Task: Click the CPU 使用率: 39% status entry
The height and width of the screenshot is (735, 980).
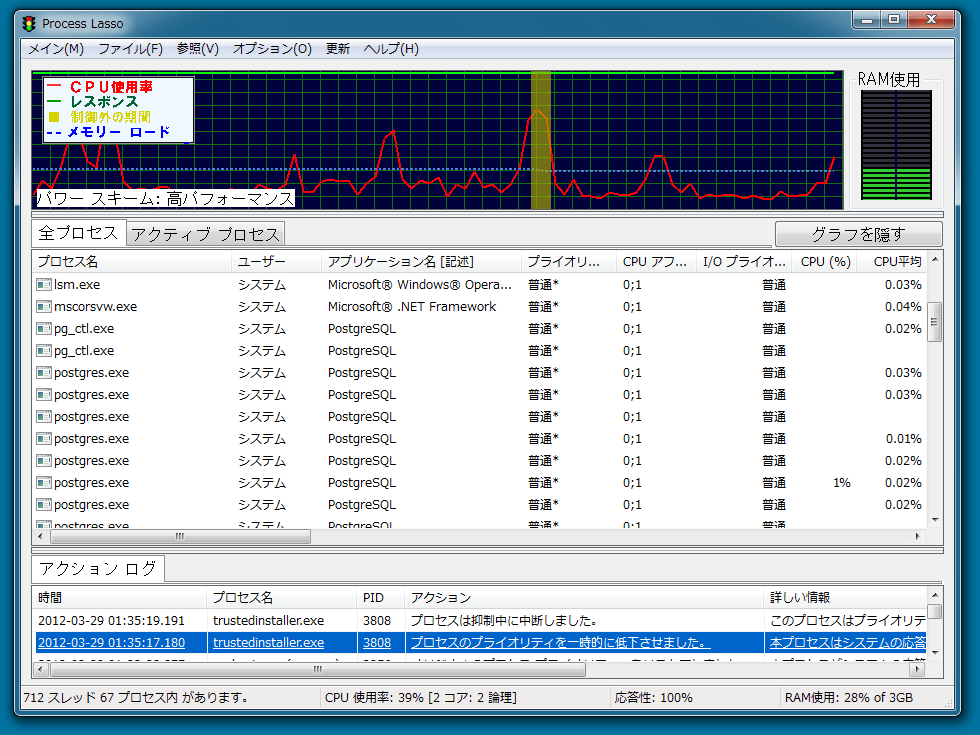Action: tap(421, 698)
